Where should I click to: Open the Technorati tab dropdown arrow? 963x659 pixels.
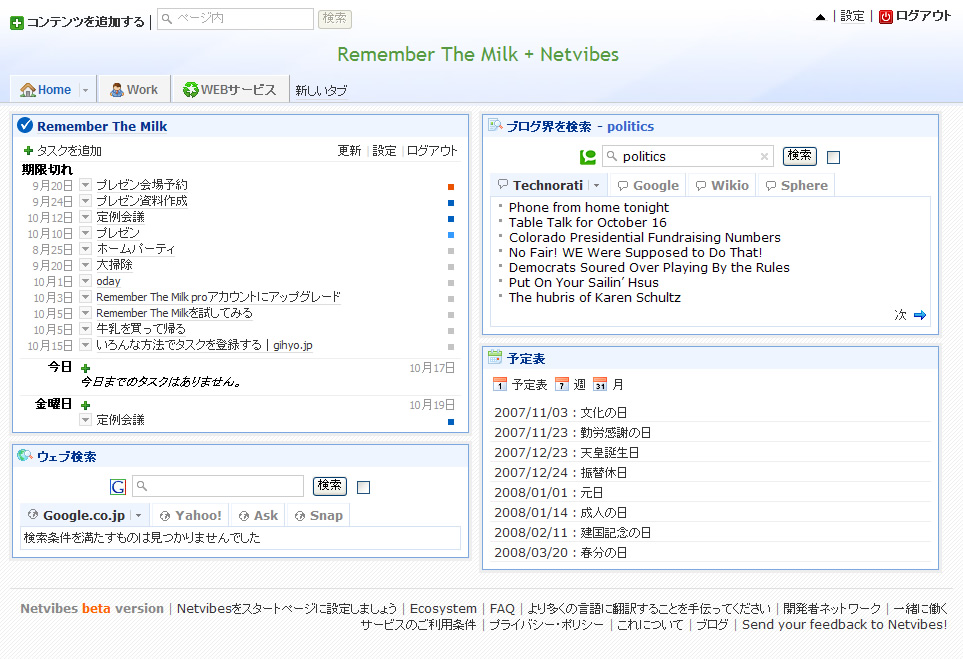[596, 185]
